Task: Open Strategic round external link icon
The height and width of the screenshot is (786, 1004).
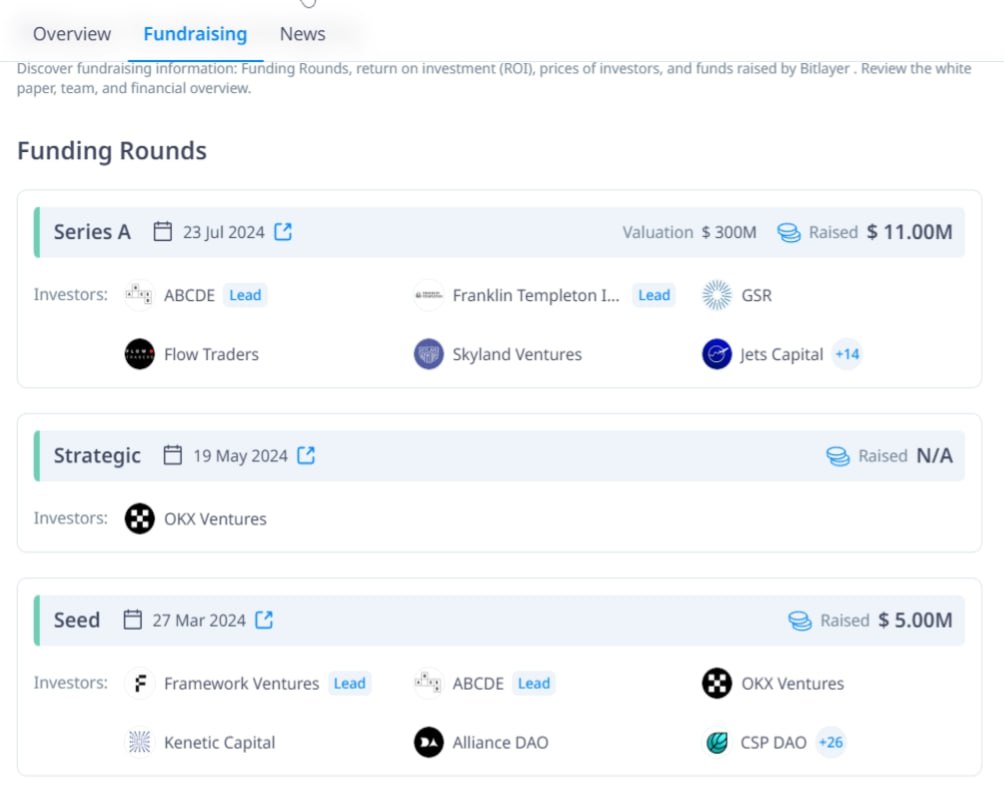Action: (x=306, y=455)
